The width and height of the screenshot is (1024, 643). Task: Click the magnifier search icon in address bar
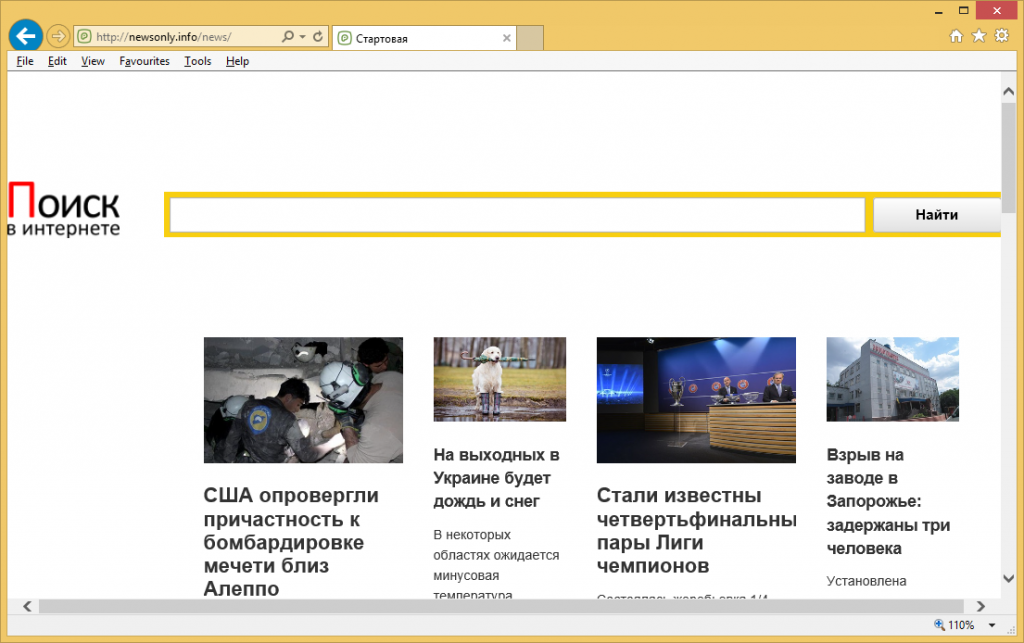pos(287,37)
